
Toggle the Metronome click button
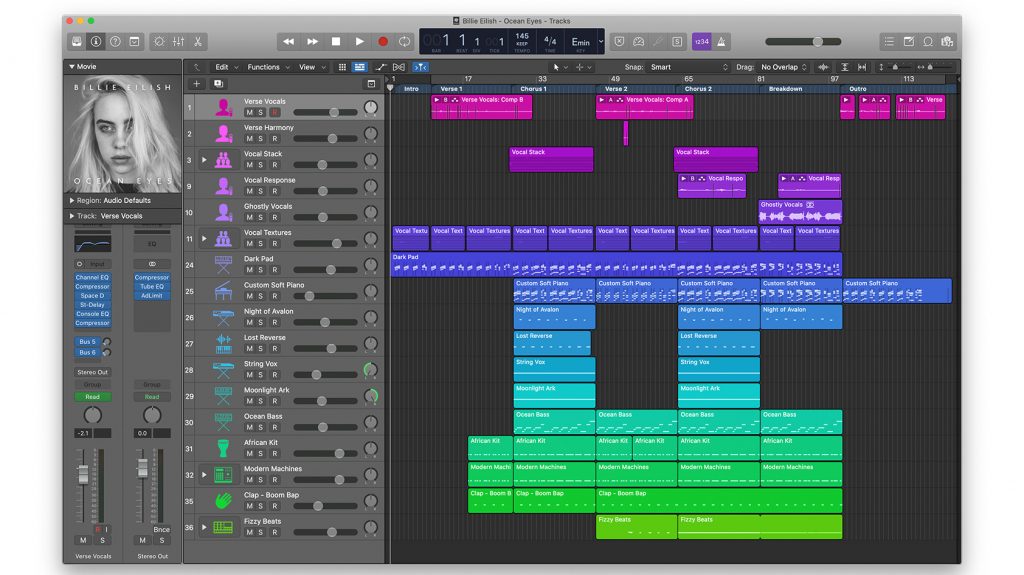point(721,42)
